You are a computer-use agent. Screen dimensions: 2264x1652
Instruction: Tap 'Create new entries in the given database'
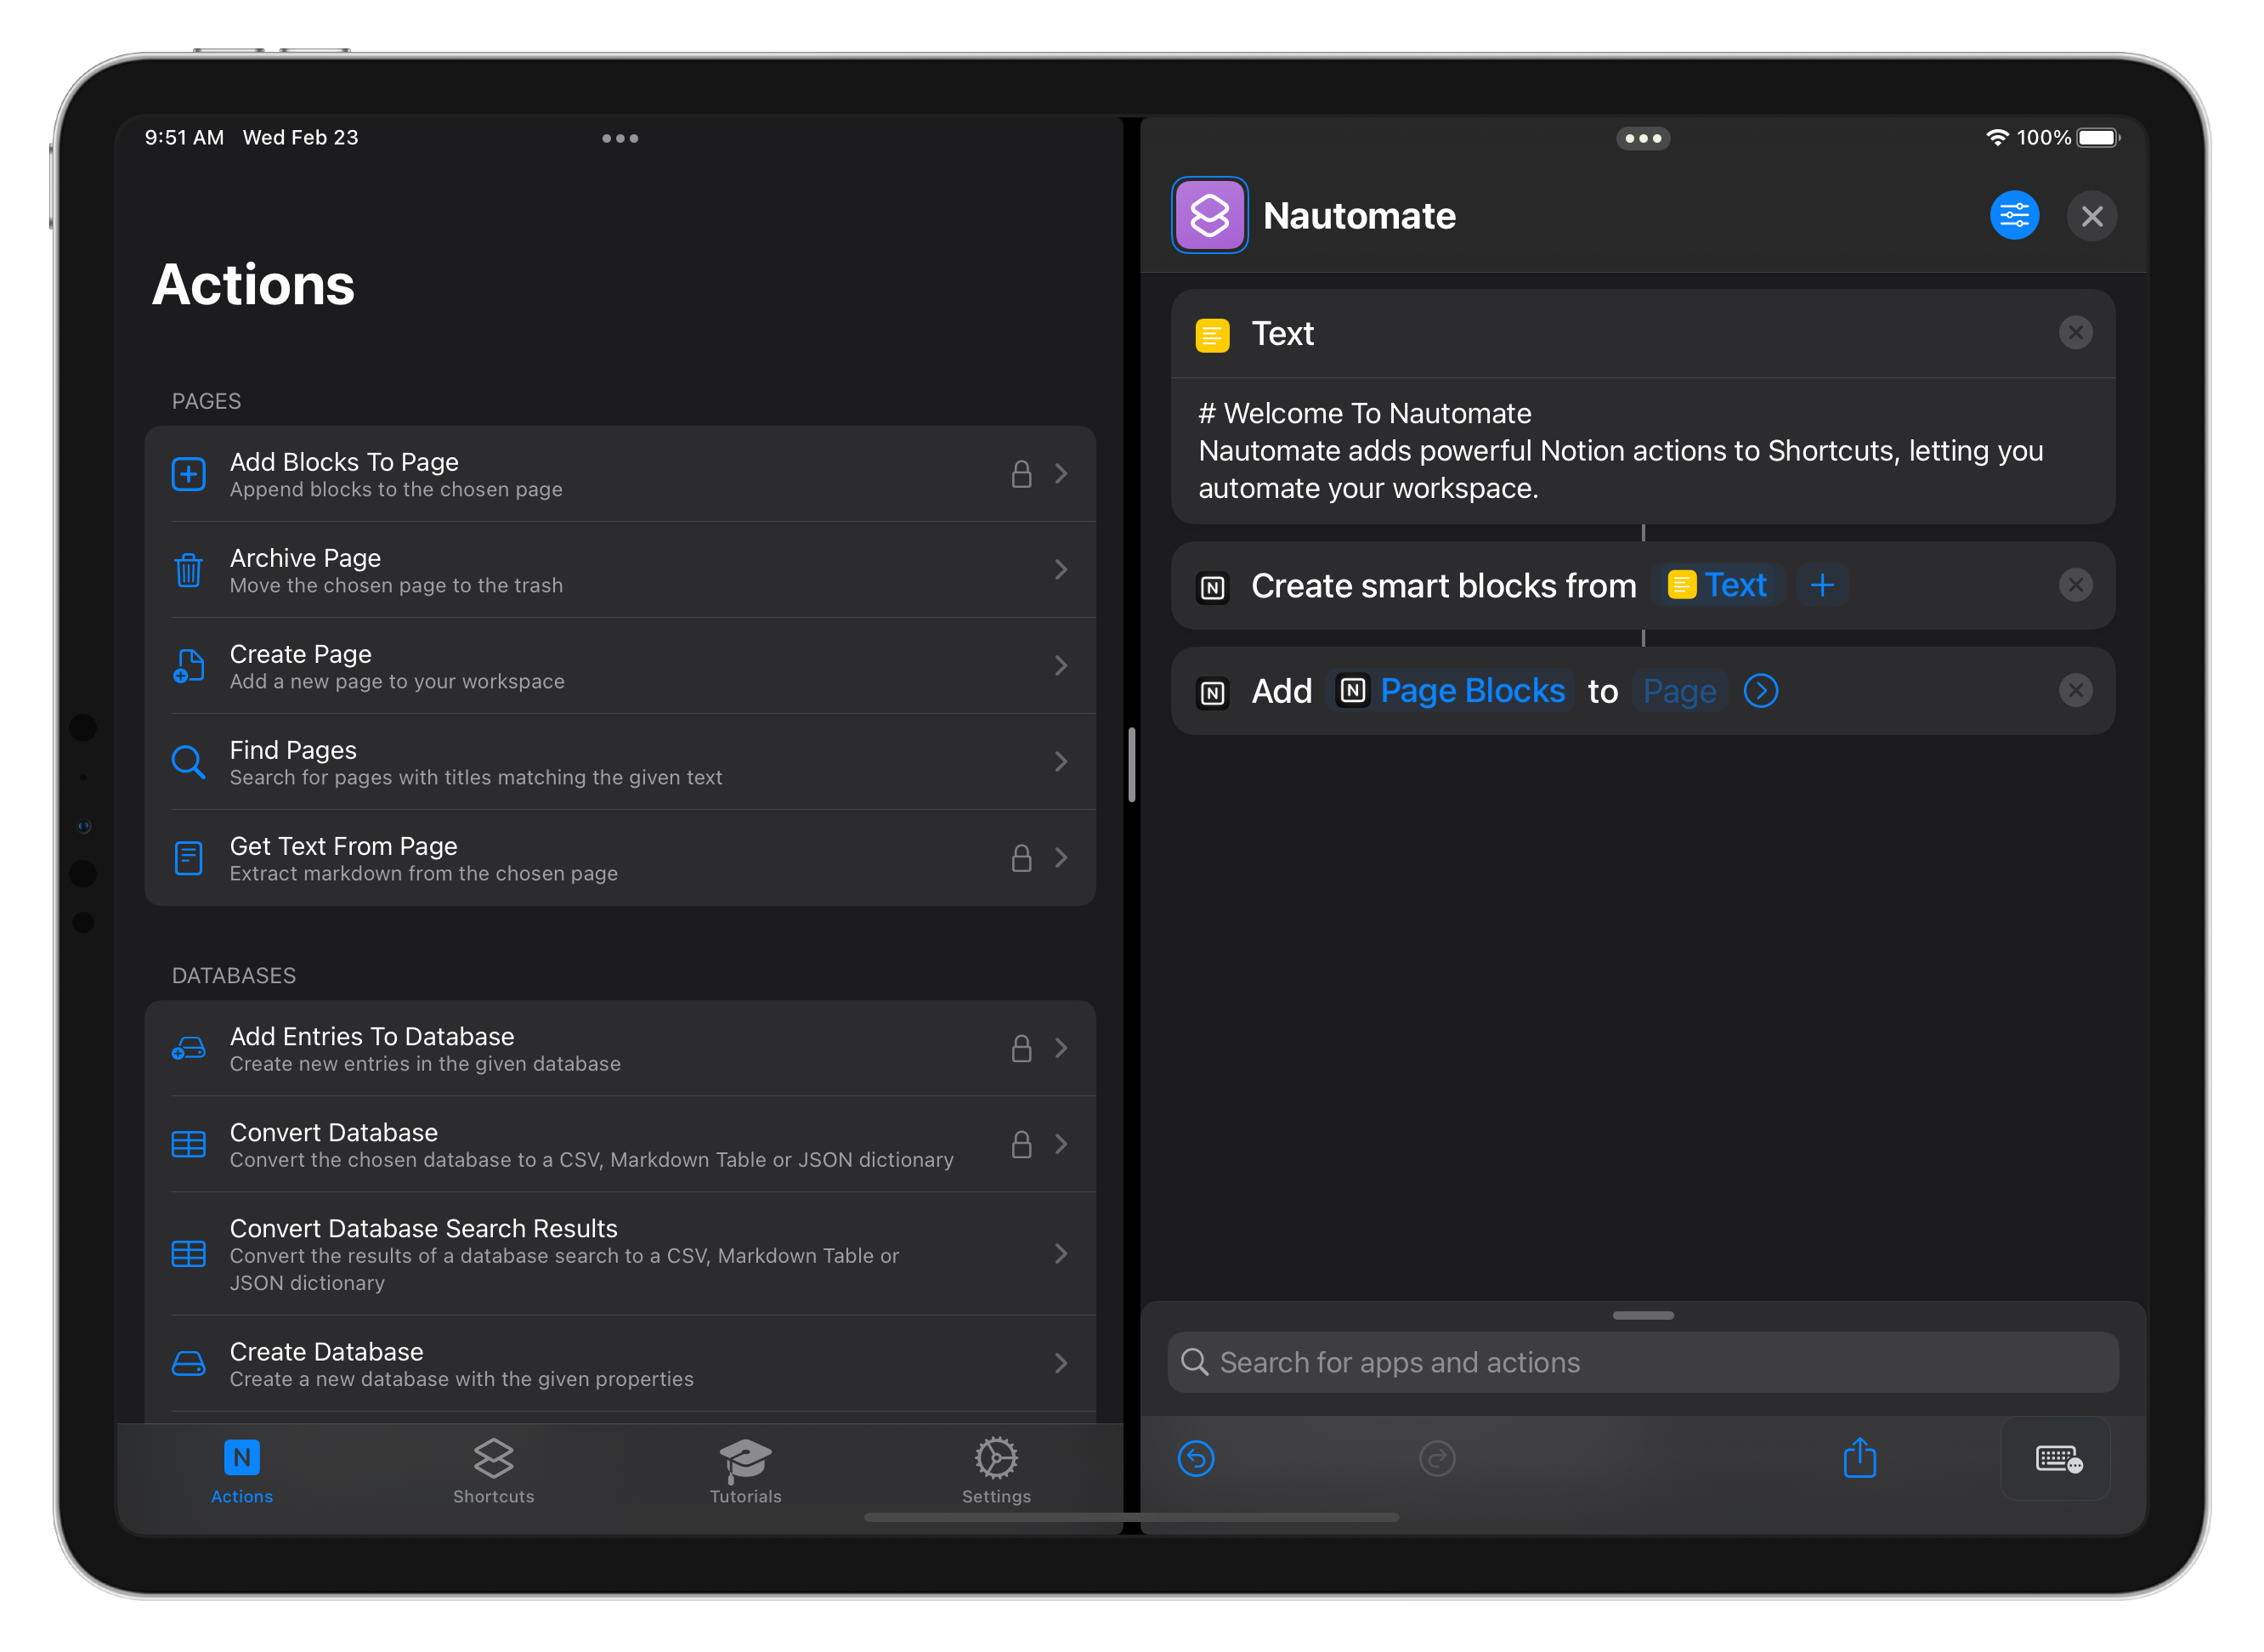point(425,1064)
